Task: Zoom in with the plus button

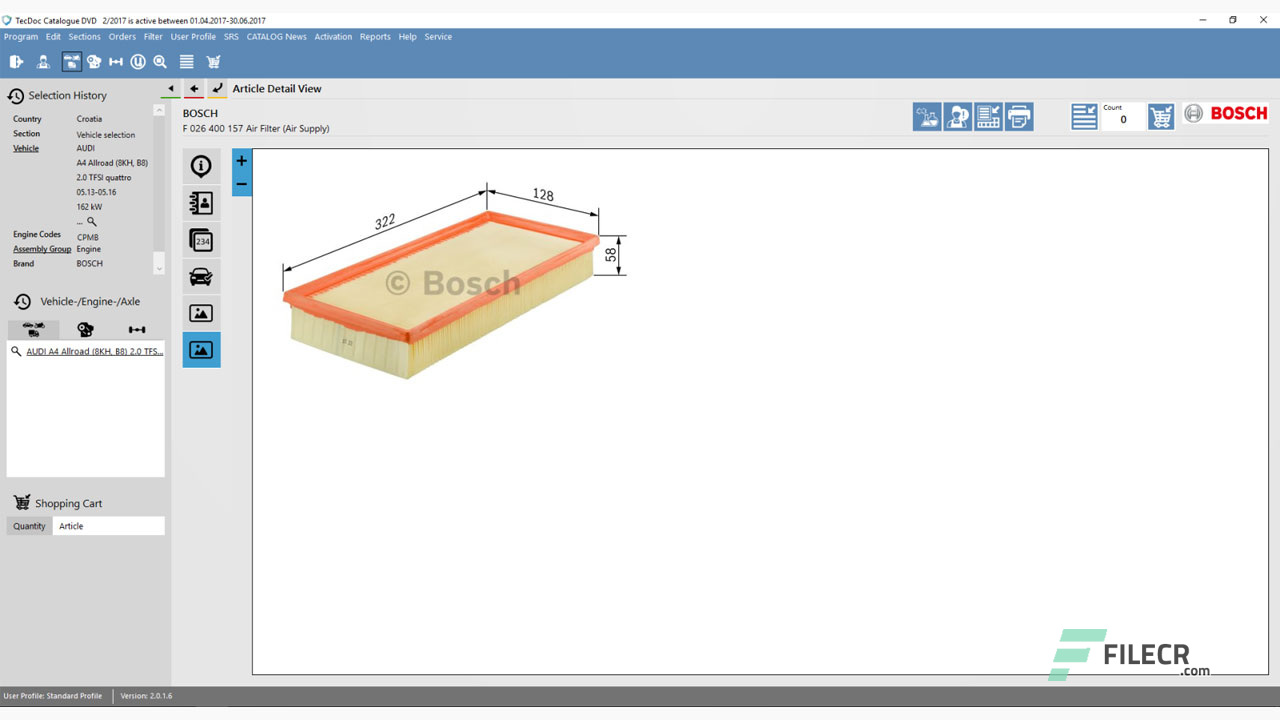Action: tap(241, 161)
